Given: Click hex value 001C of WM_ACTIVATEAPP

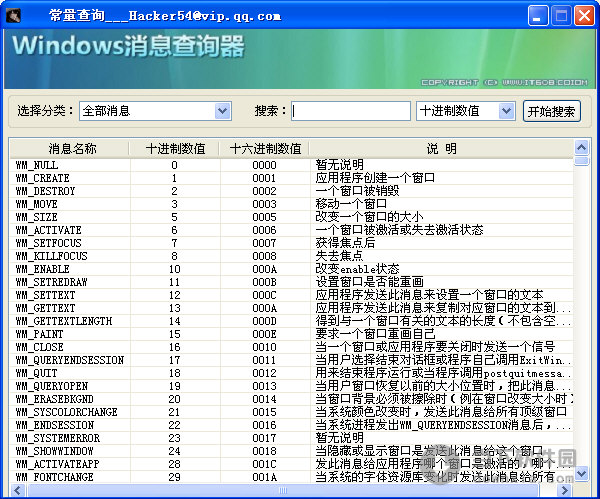Looking at the screenshot, I should tap(264, 464).
